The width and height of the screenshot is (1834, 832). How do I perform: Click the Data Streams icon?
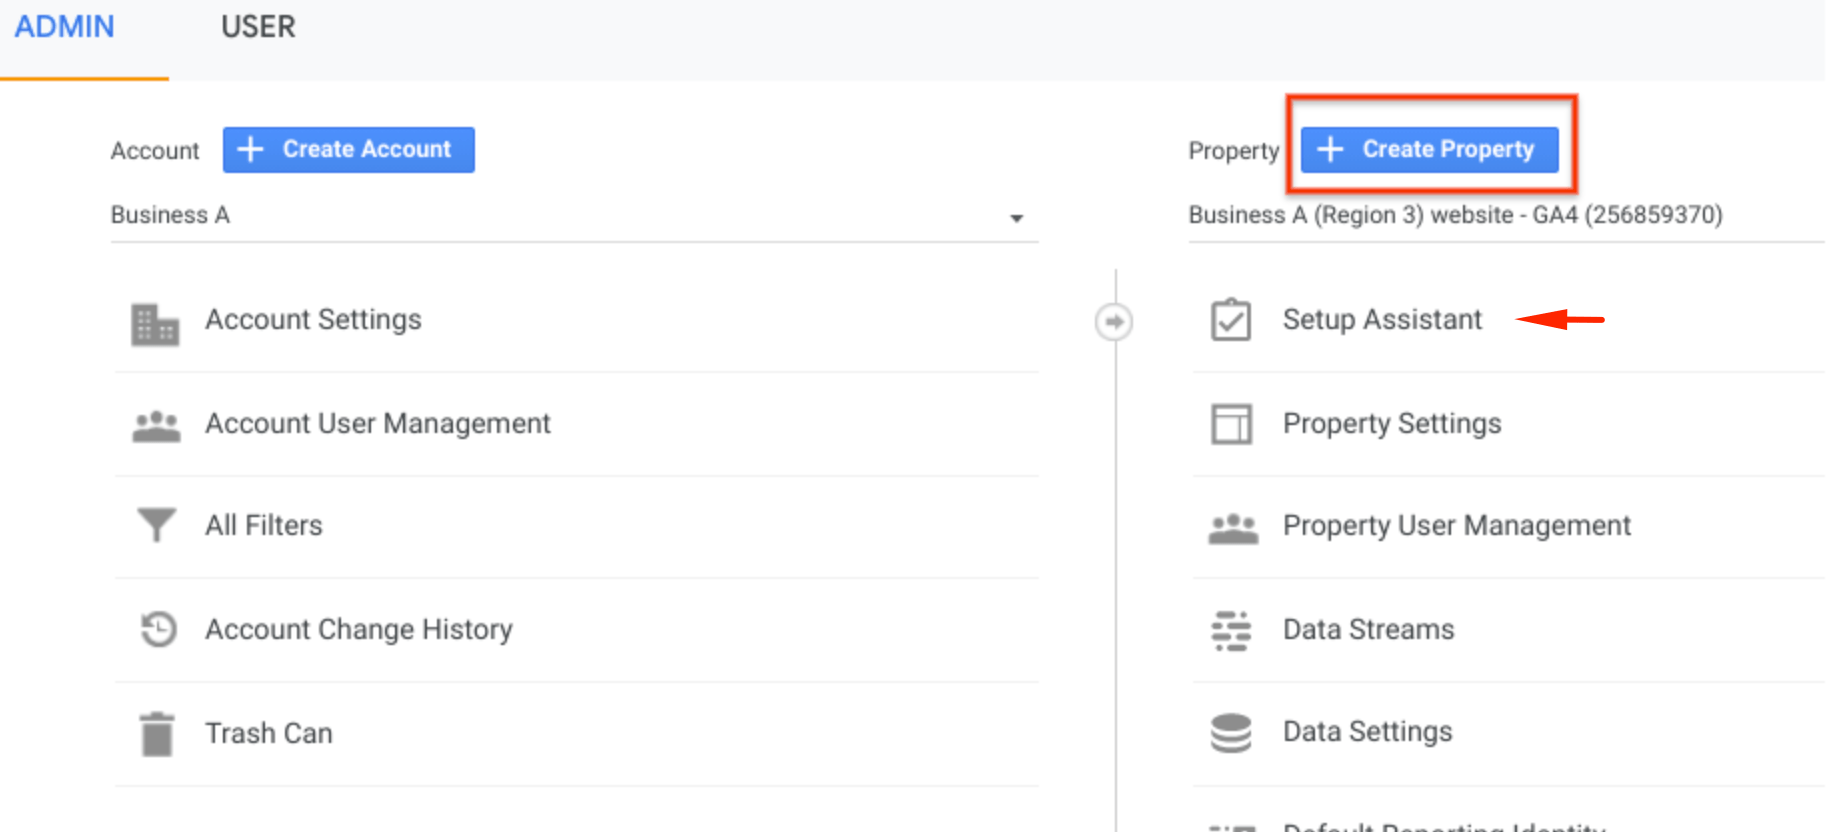(x=1231, y=631)
